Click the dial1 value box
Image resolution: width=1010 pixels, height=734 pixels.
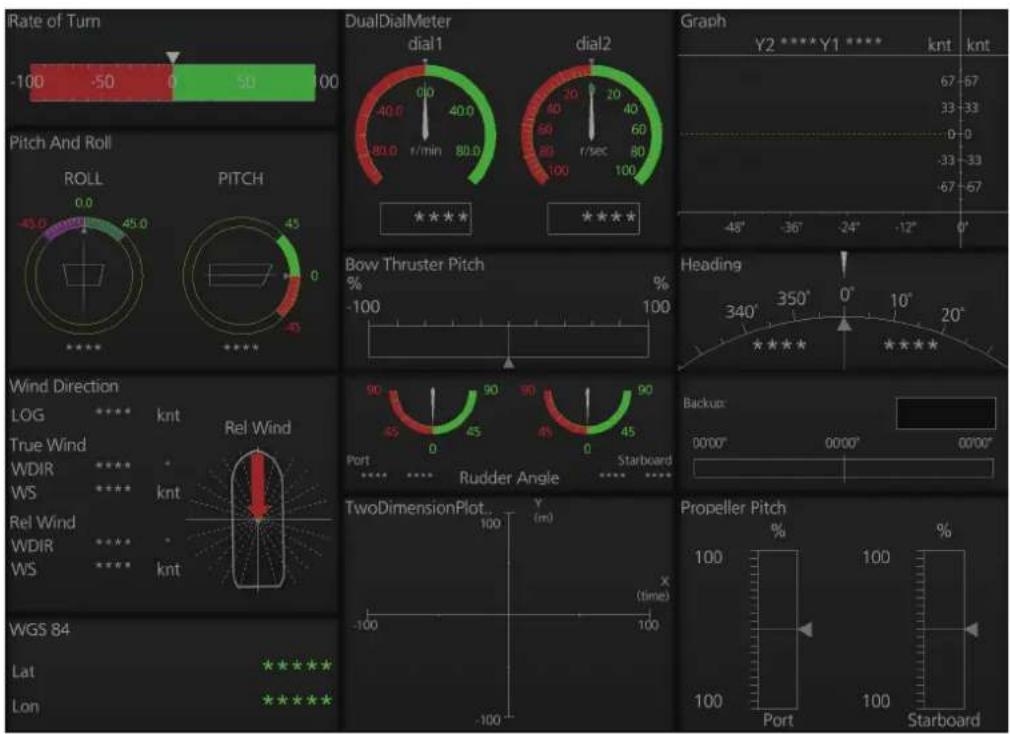point(425,218)
